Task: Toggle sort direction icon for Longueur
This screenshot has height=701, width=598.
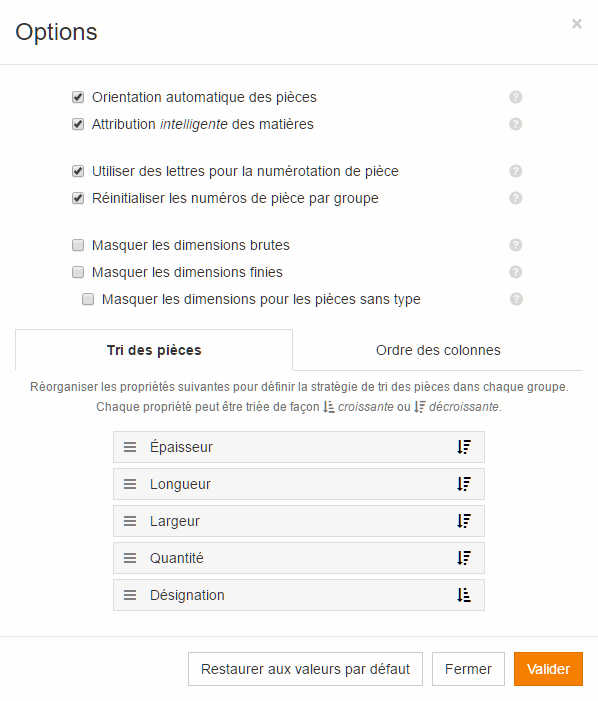Action: tap(464, 484)
